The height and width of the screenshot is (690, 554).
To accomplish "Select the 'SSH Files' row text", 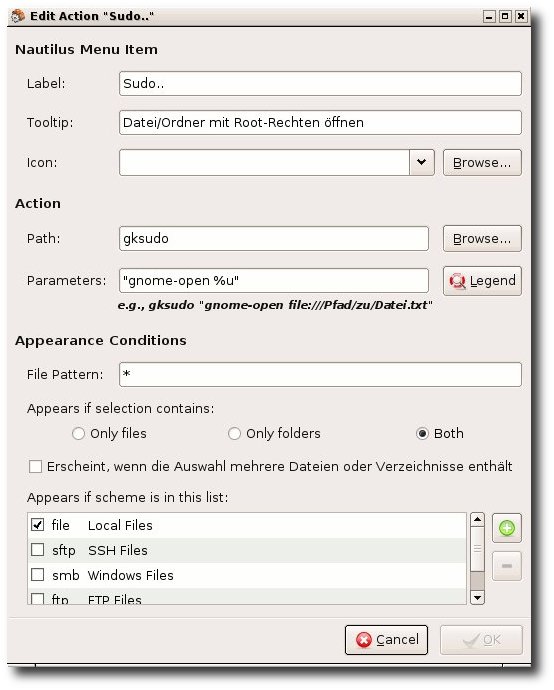I will point(117,550).
